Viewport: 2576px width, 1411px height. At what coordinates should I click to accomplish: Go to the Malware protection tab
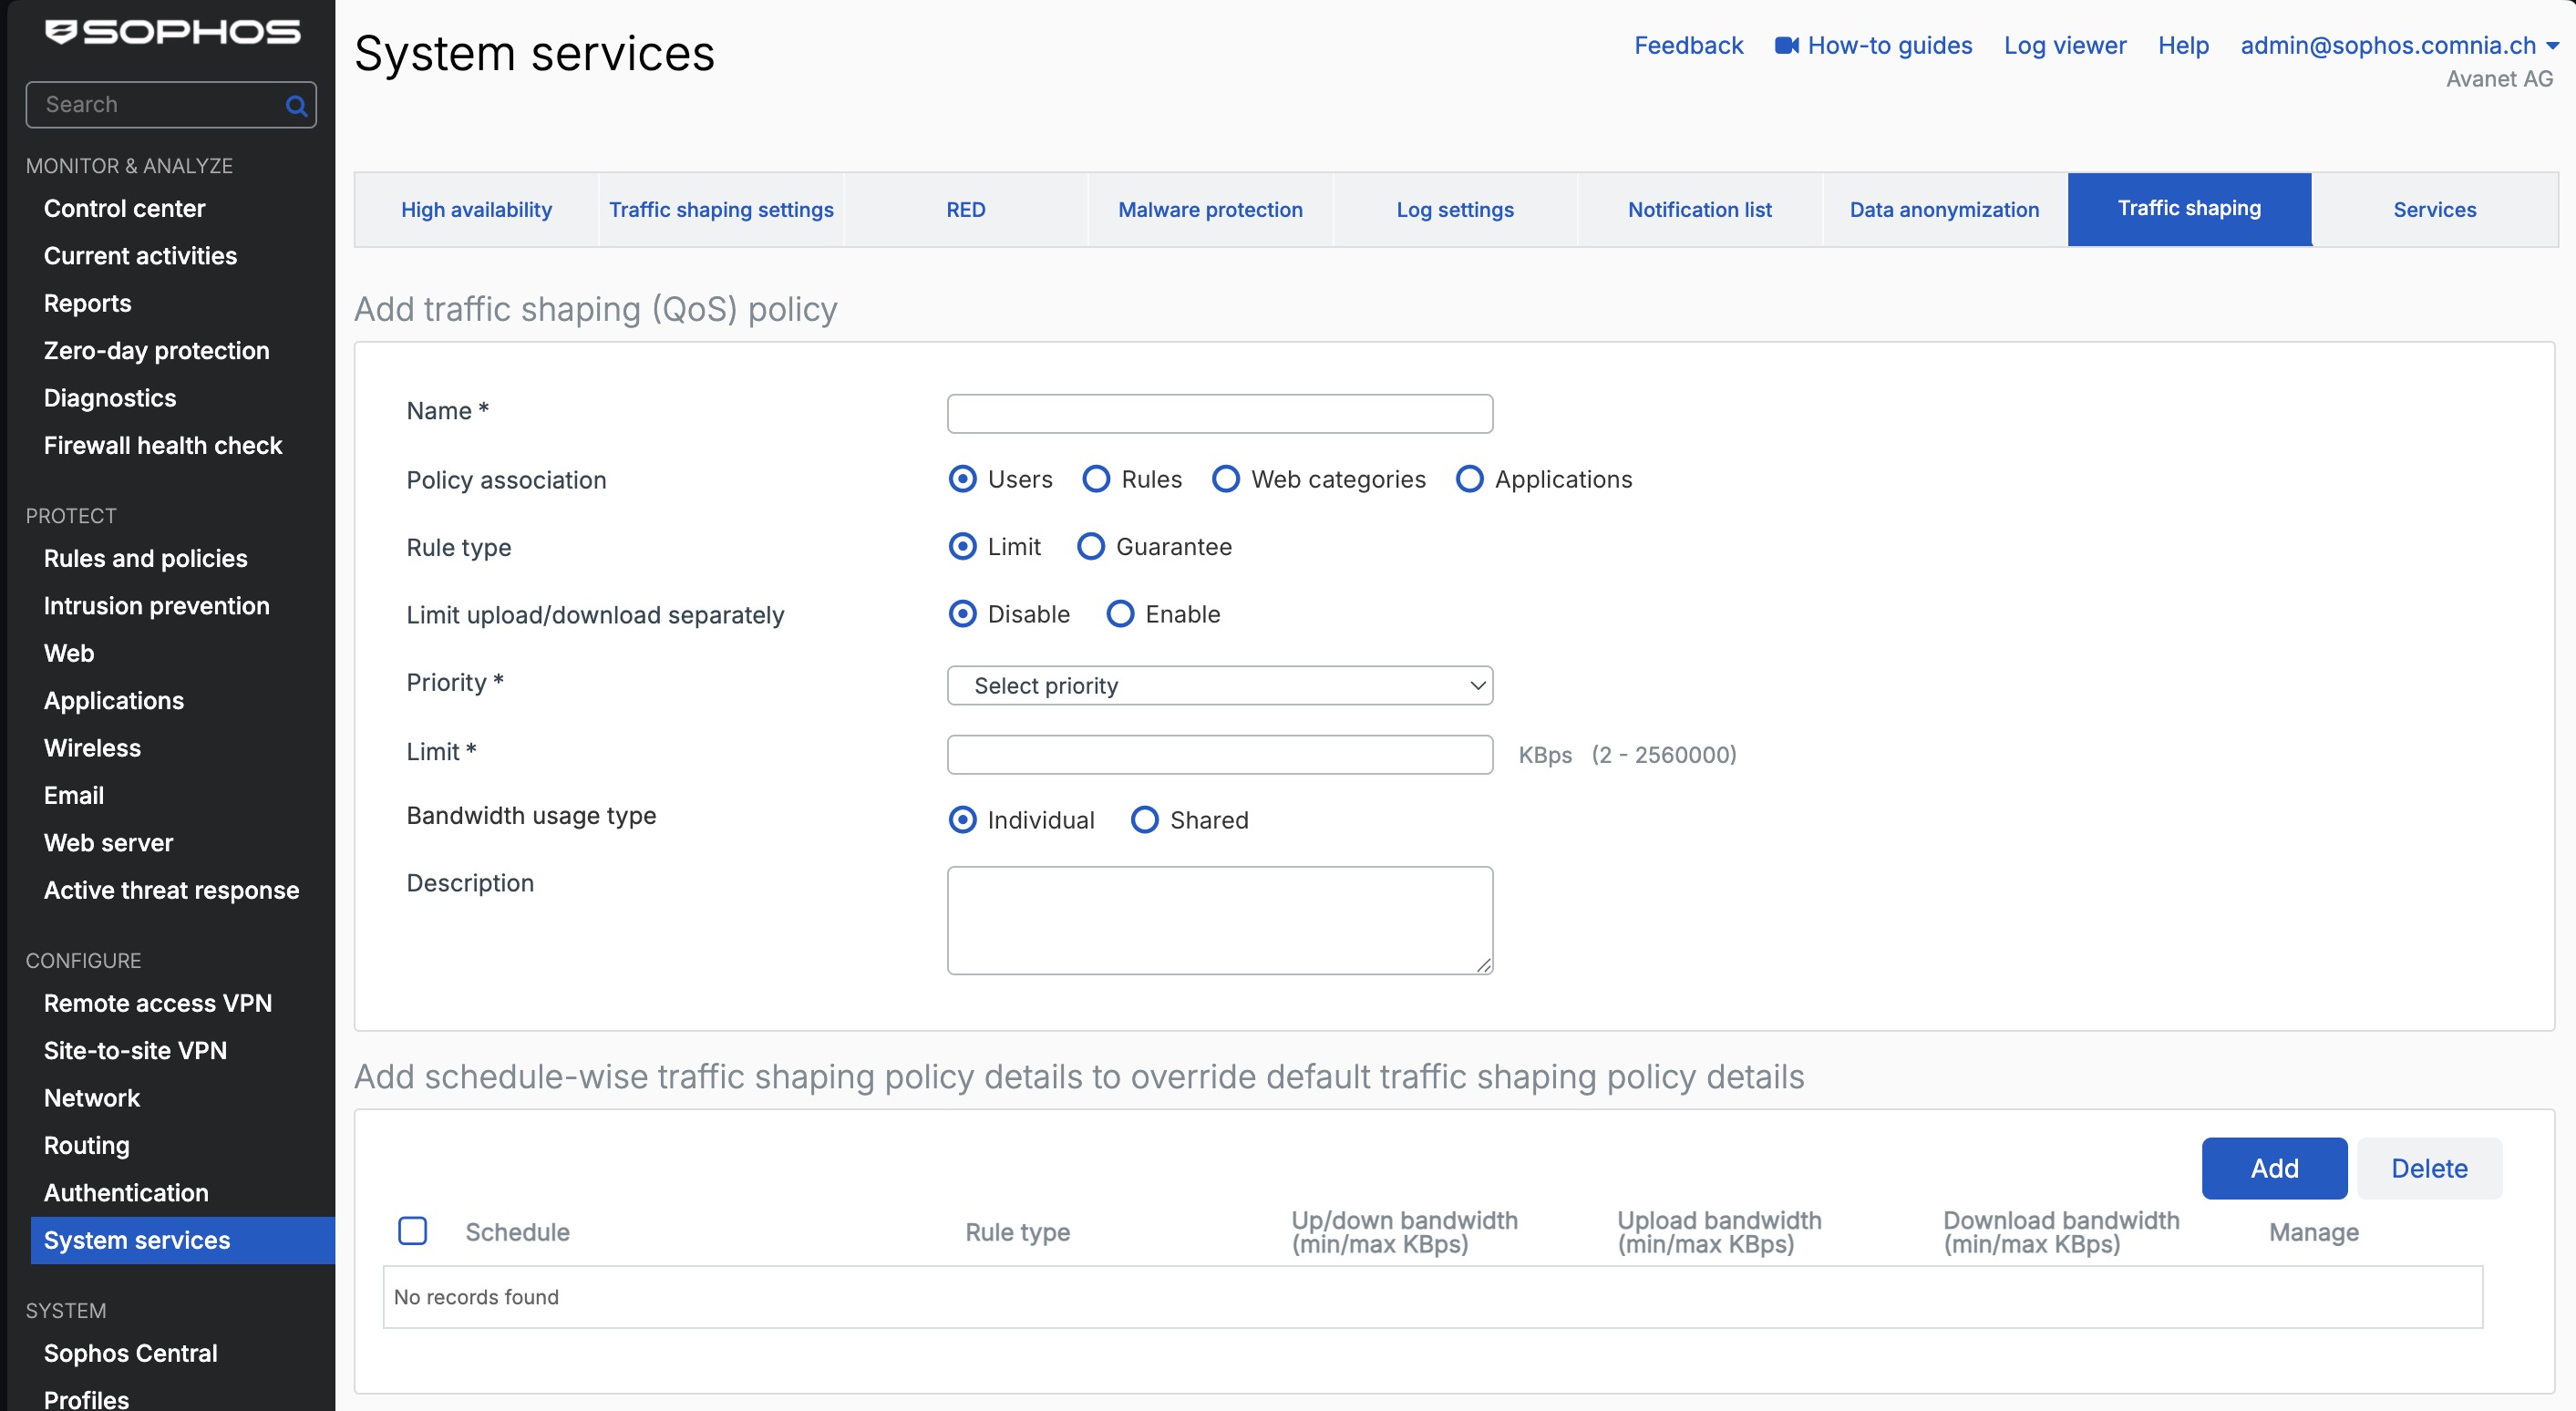click(1210, 210)
